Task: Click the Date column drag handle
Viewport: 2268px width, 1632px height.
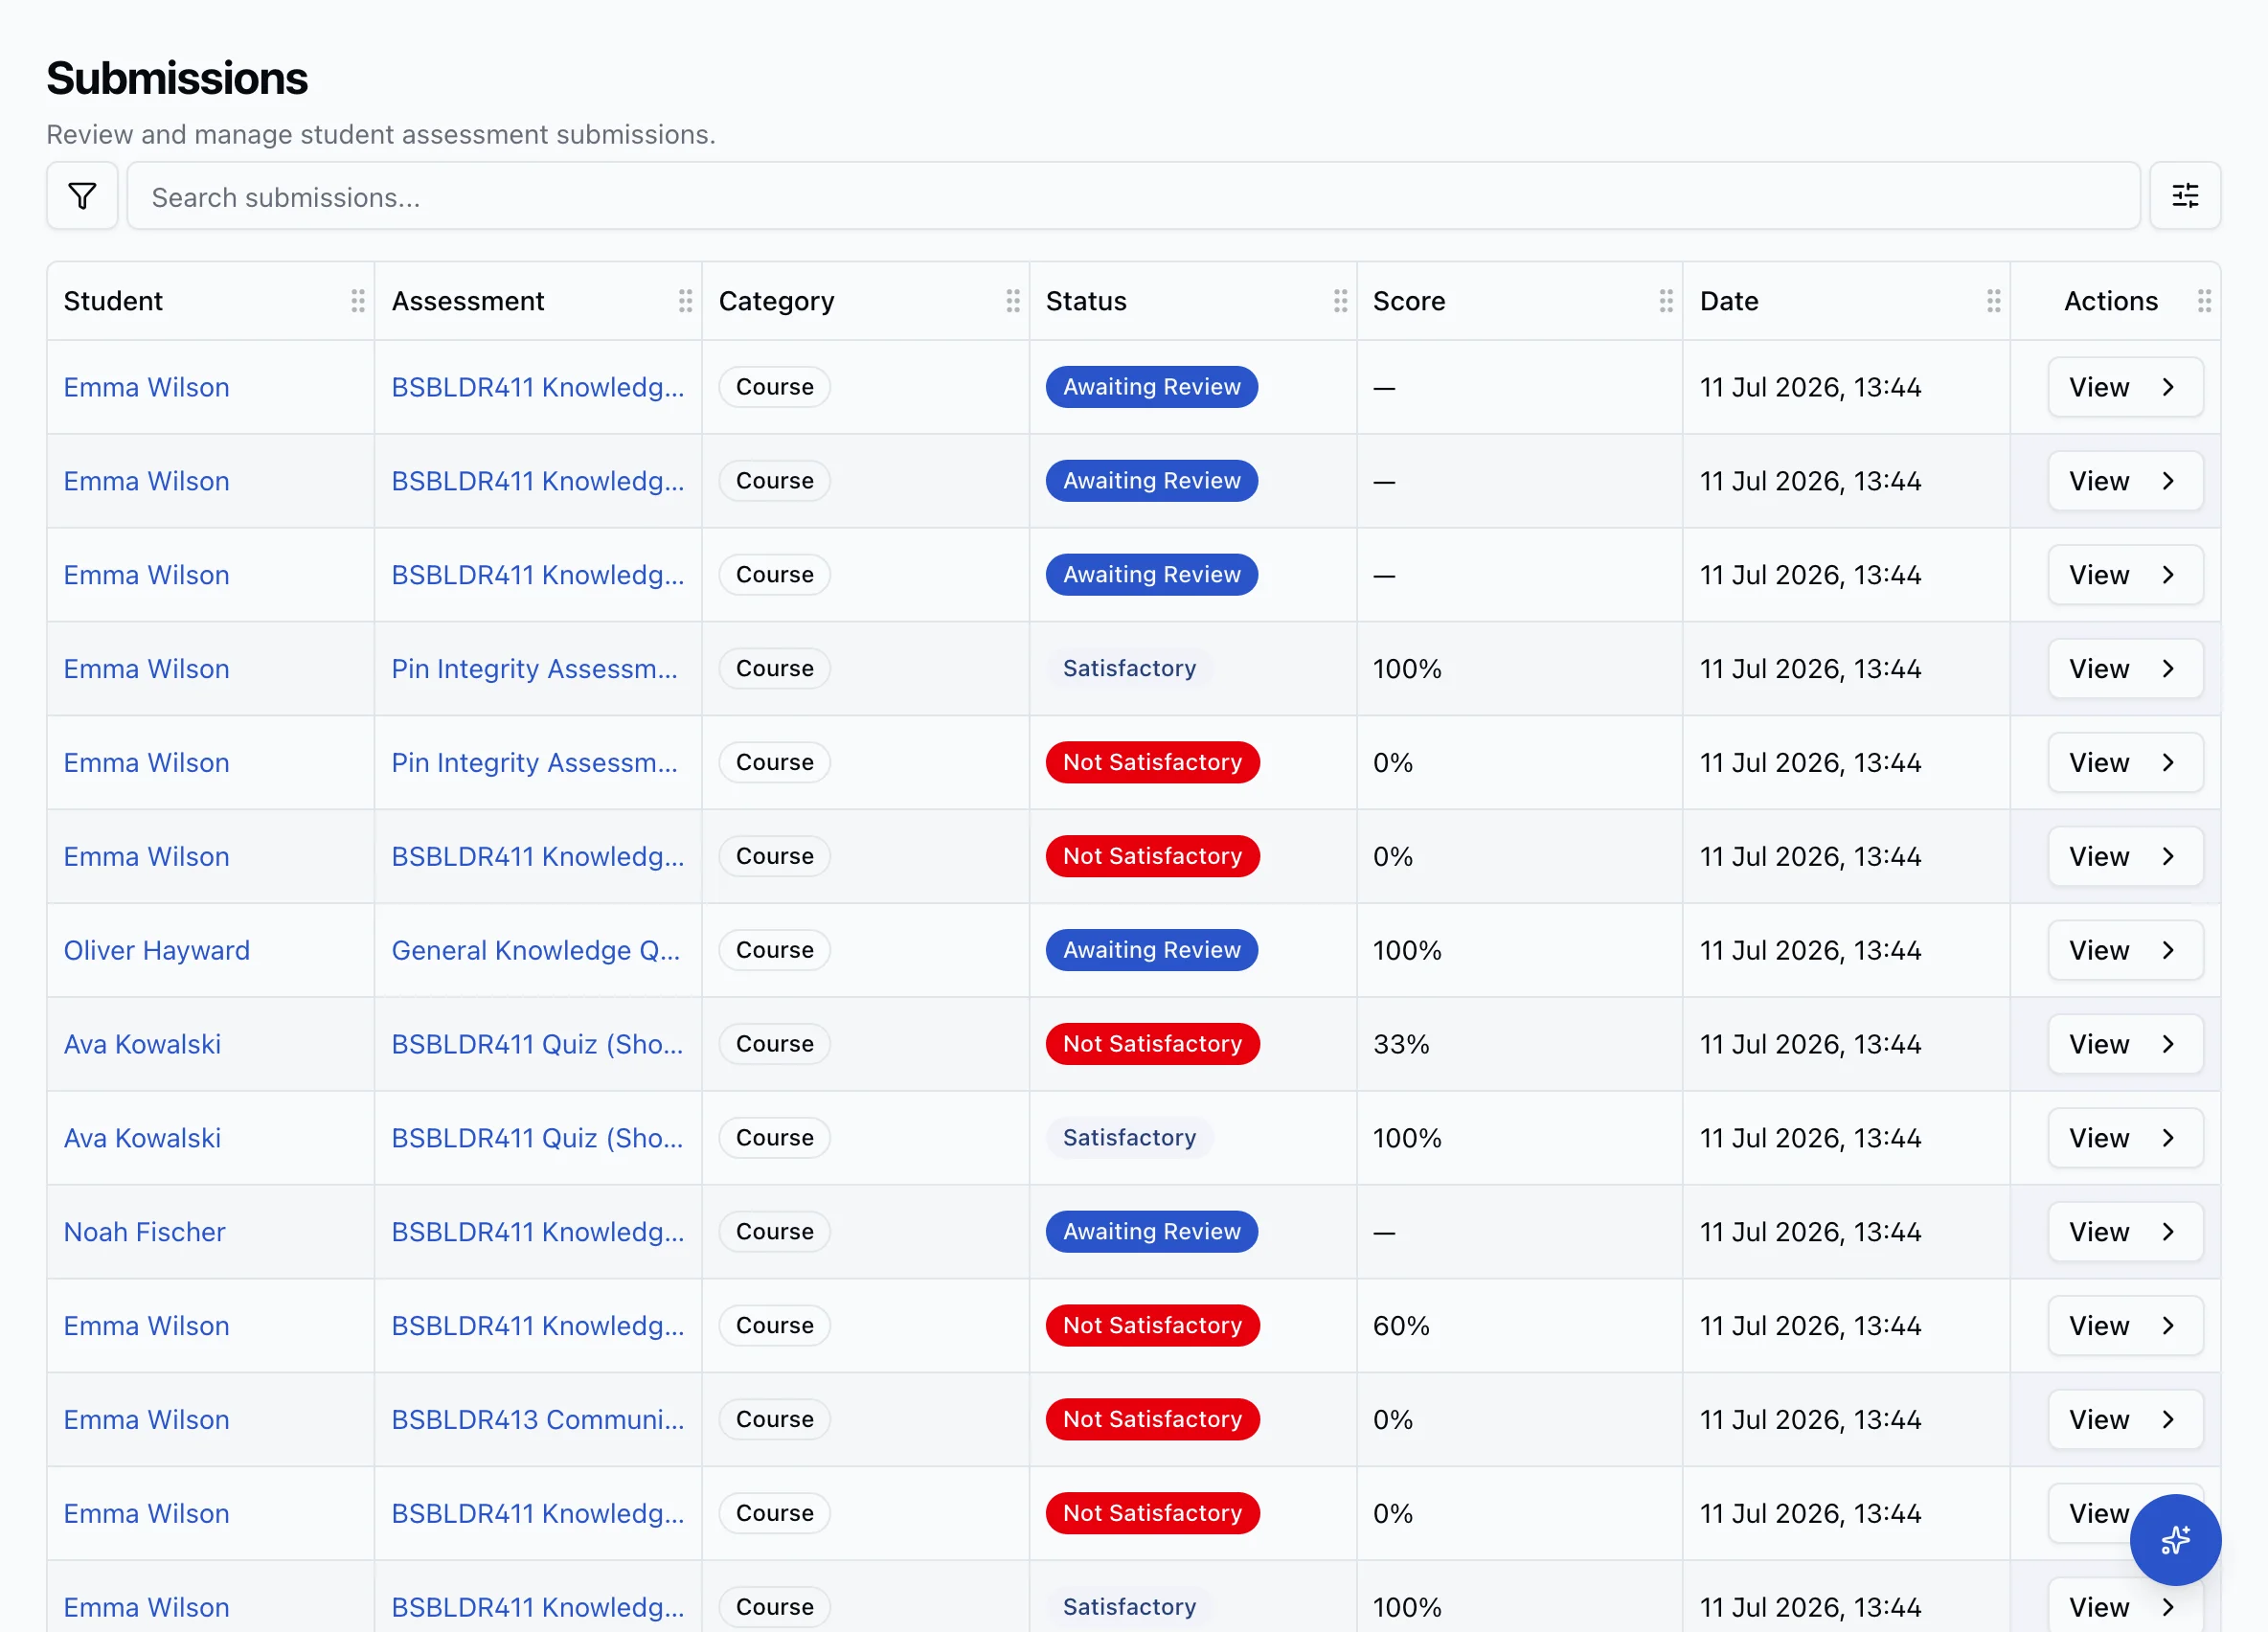Action: (1994, 301)
